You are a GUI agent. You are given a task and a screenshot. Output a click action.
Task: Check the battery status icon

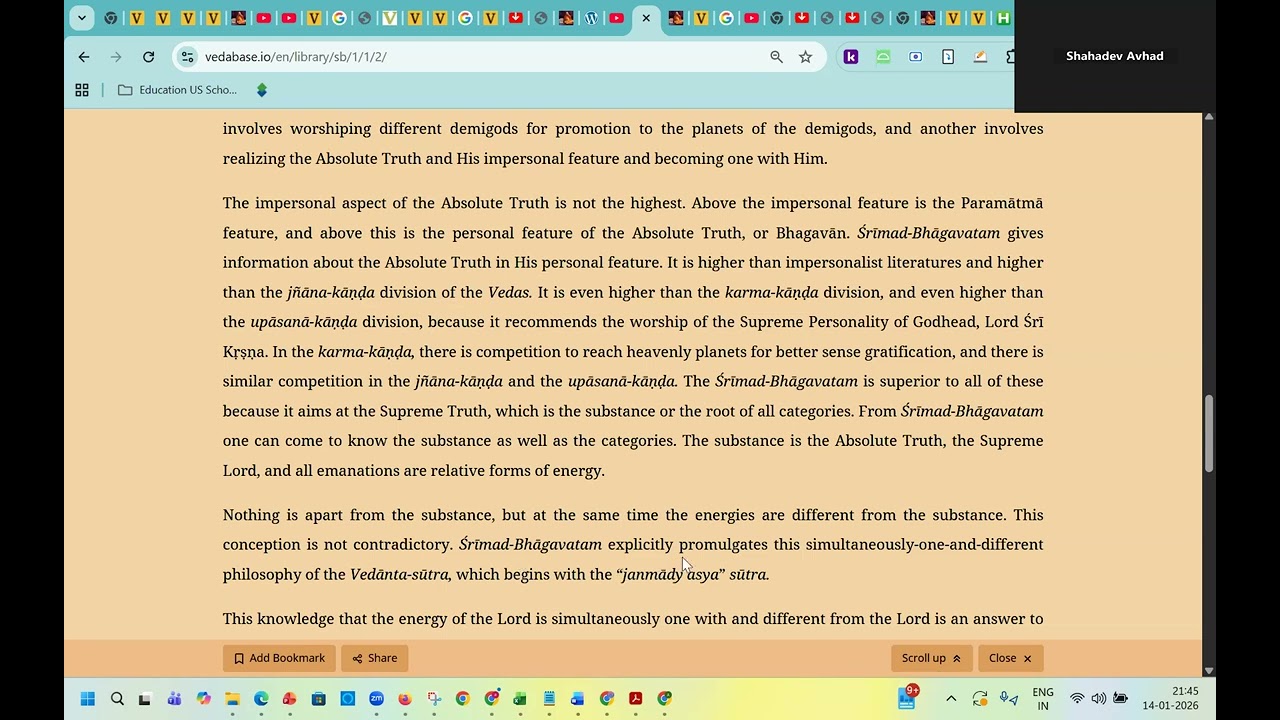coord(1121,699)
